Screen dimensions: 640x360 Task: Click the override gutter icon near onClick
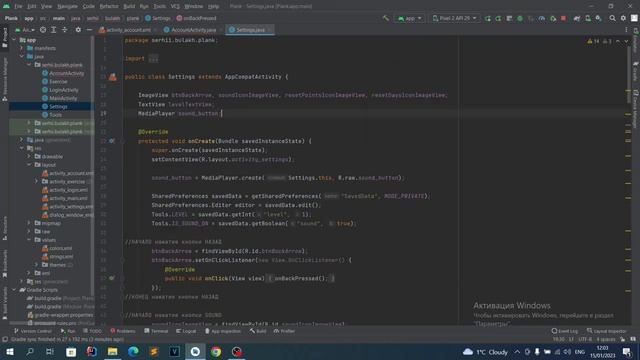[112, 278]
